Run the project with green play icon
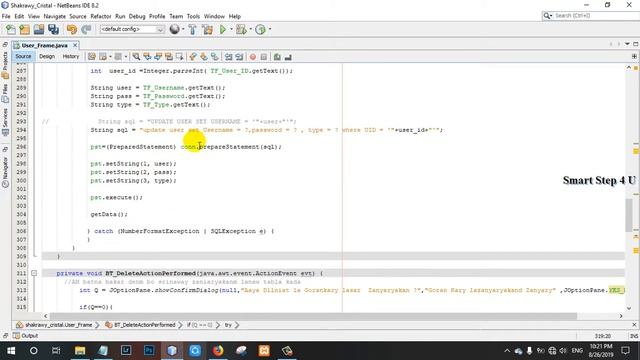 [223, 29]
